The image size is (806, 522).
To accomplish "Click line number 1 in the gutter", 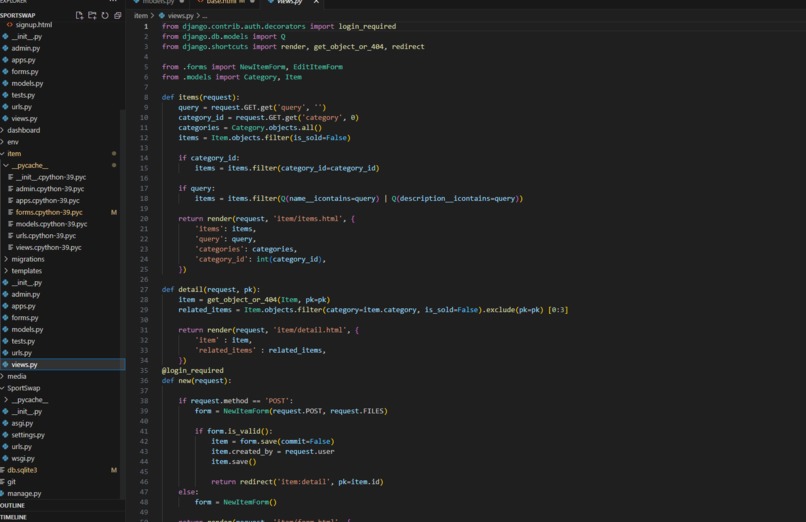I will (146, 26).
